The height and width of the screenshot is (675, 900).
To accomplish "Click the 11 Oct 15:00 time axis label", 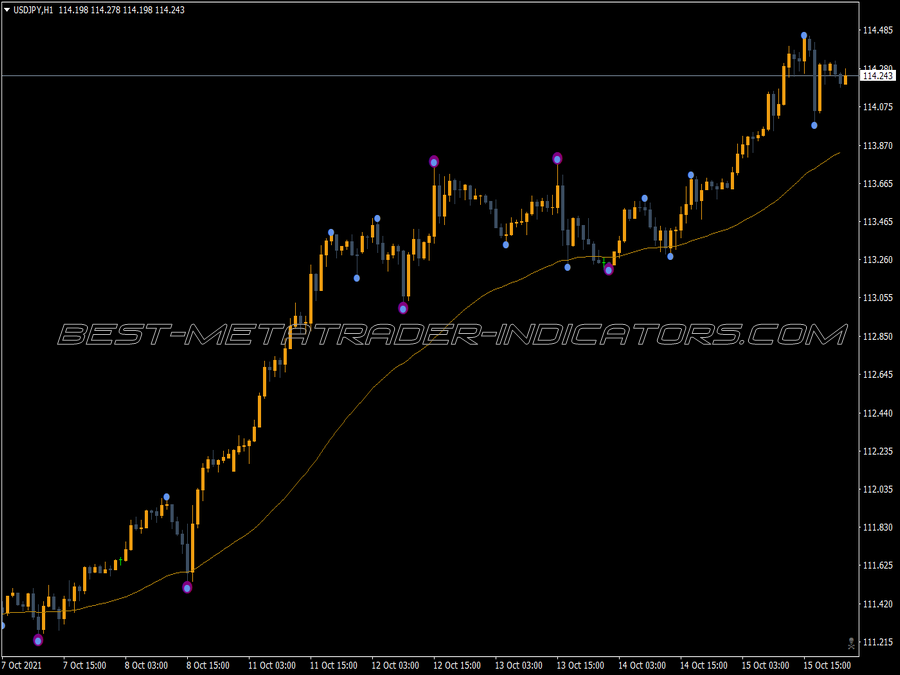I will 333,666.
